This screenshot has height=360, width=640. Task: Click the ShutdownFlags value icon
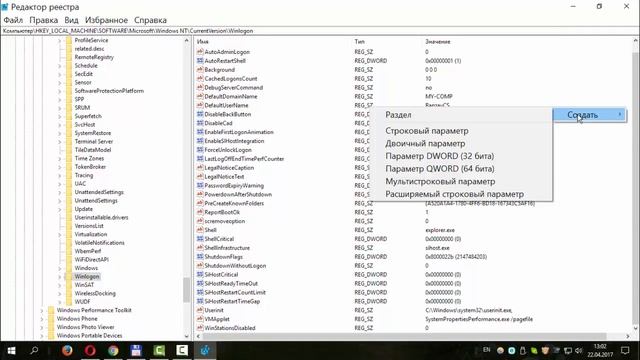point(200,257)
